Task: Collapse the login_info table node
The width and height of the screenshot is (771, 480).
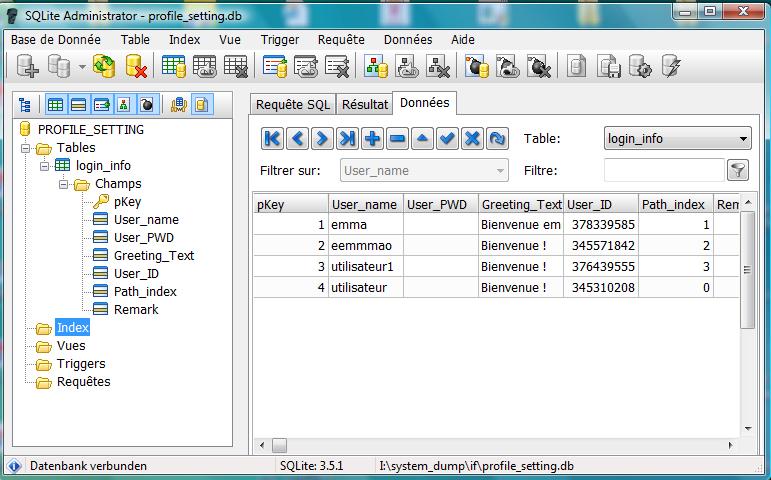Action: coord(45,166)
